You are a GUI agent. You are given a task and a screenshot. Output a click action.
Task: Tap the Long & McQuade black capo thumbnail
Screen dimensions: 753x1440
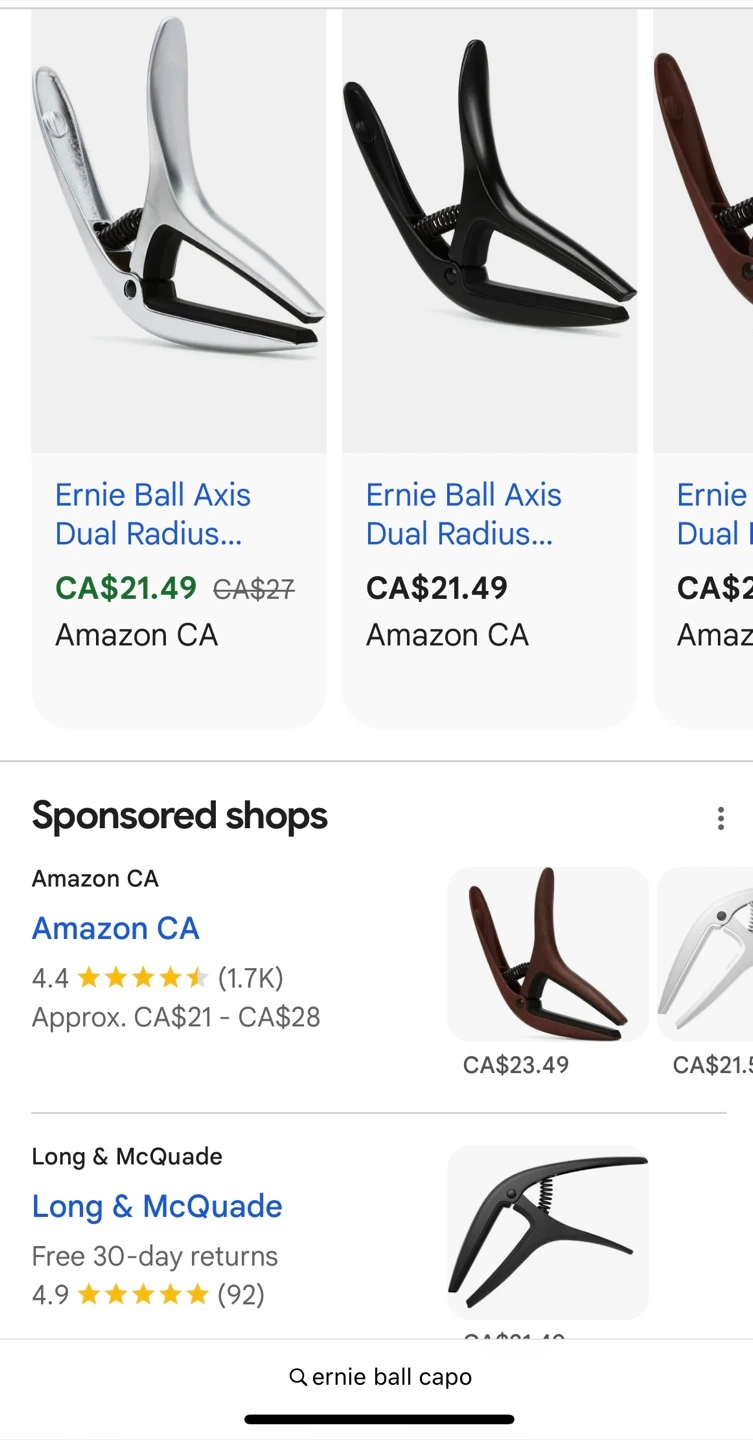coord(547,1230)
